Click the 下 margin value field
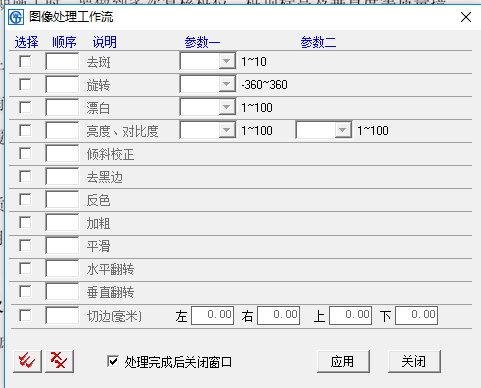 417,315
